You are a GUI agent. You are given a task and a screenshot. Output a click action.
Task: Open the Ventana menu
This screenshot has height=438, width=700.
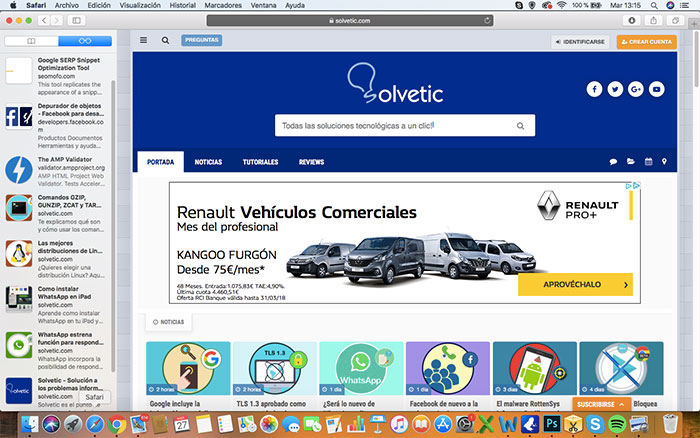(263, 5)
